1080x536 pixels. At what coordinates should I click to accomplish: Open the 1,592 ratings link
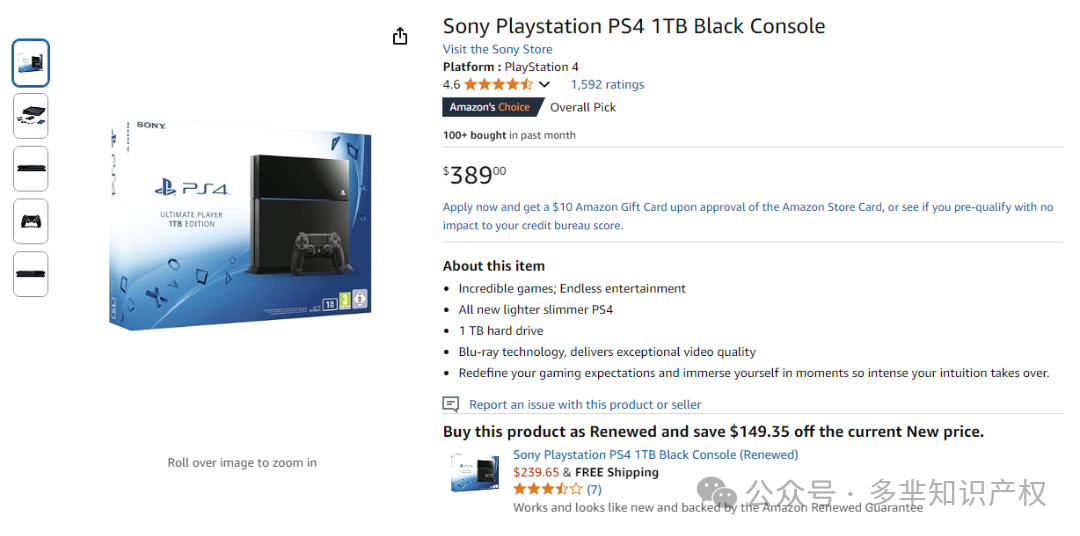tap(608, 85)
